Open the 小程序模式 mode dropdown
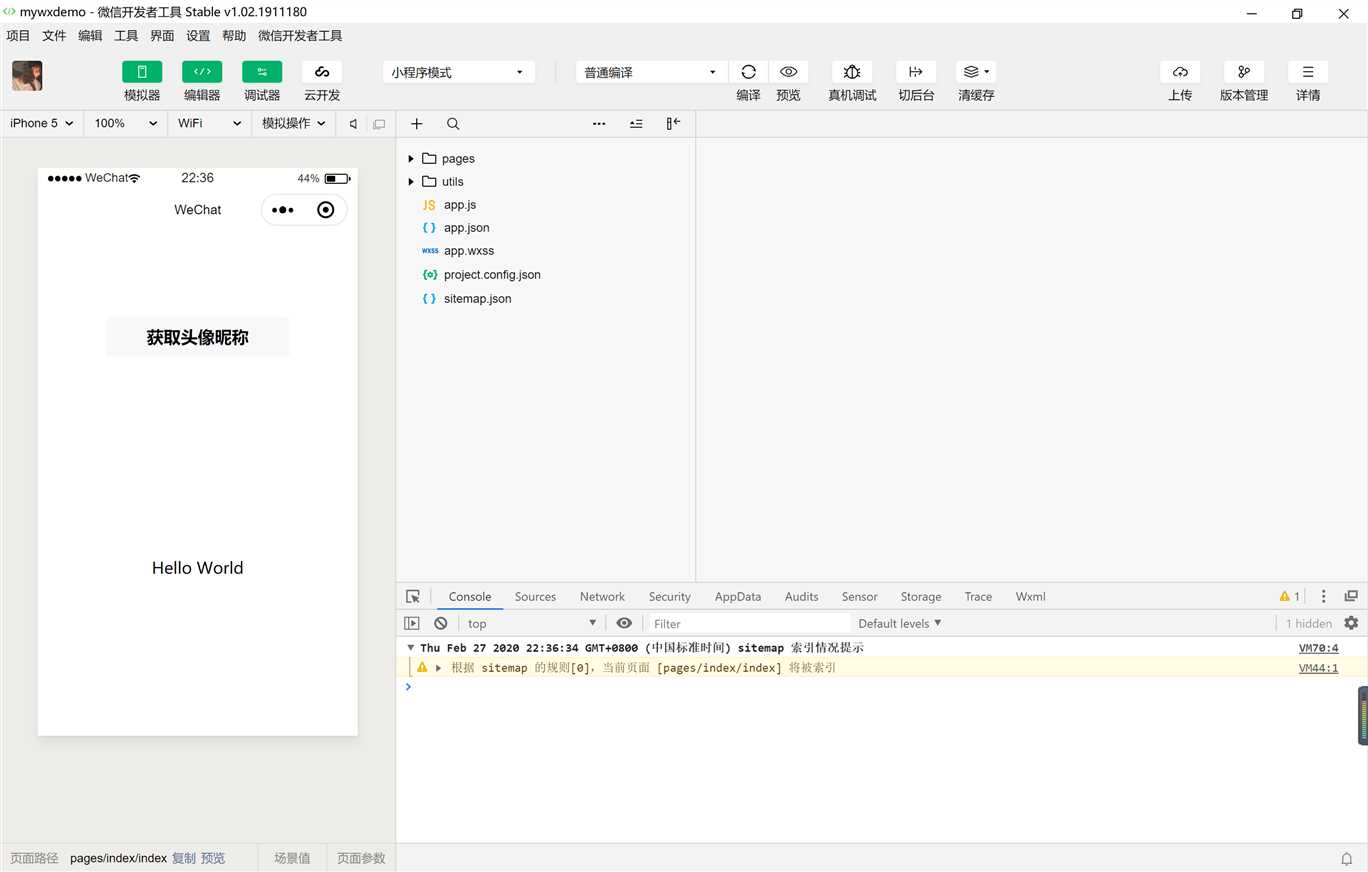The image size is (1368, 872). point(459,72)
